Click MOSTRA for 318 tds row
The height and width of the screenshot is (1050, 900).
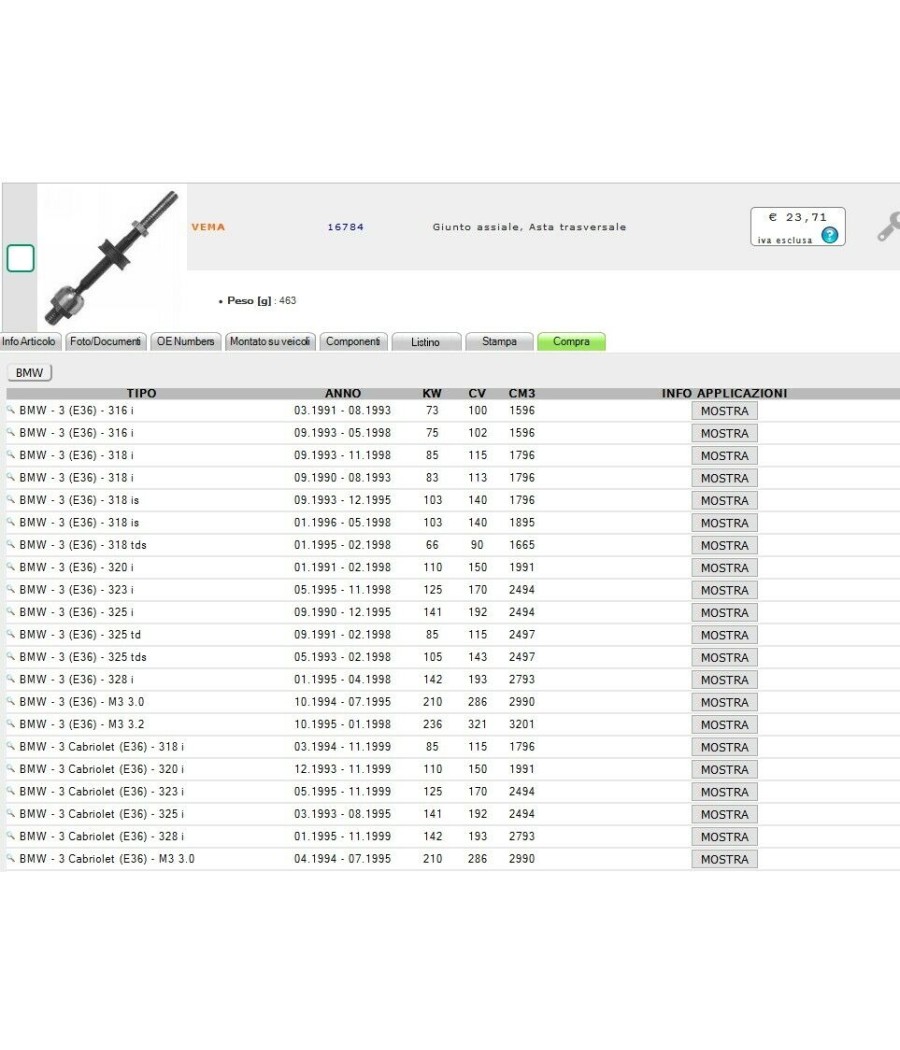[x=725, y=546]
